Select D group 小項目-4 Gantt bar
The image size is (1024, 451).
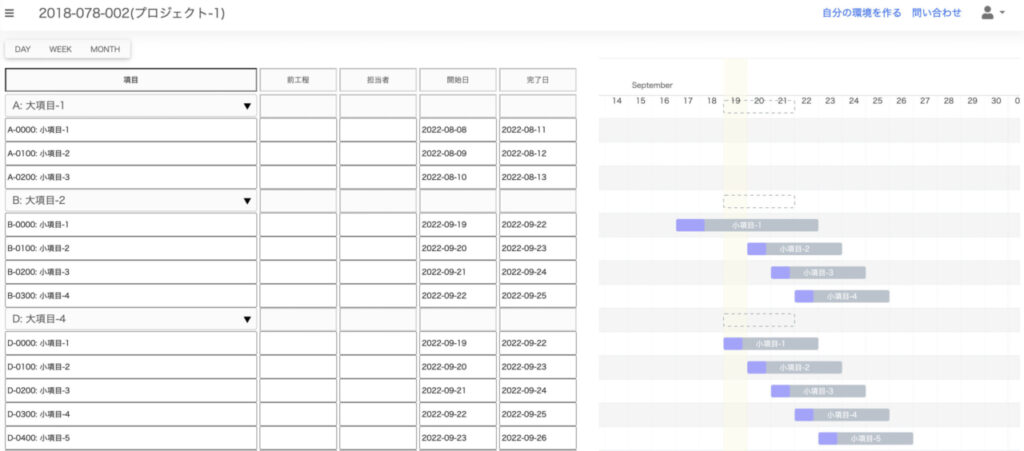point(842,414)
